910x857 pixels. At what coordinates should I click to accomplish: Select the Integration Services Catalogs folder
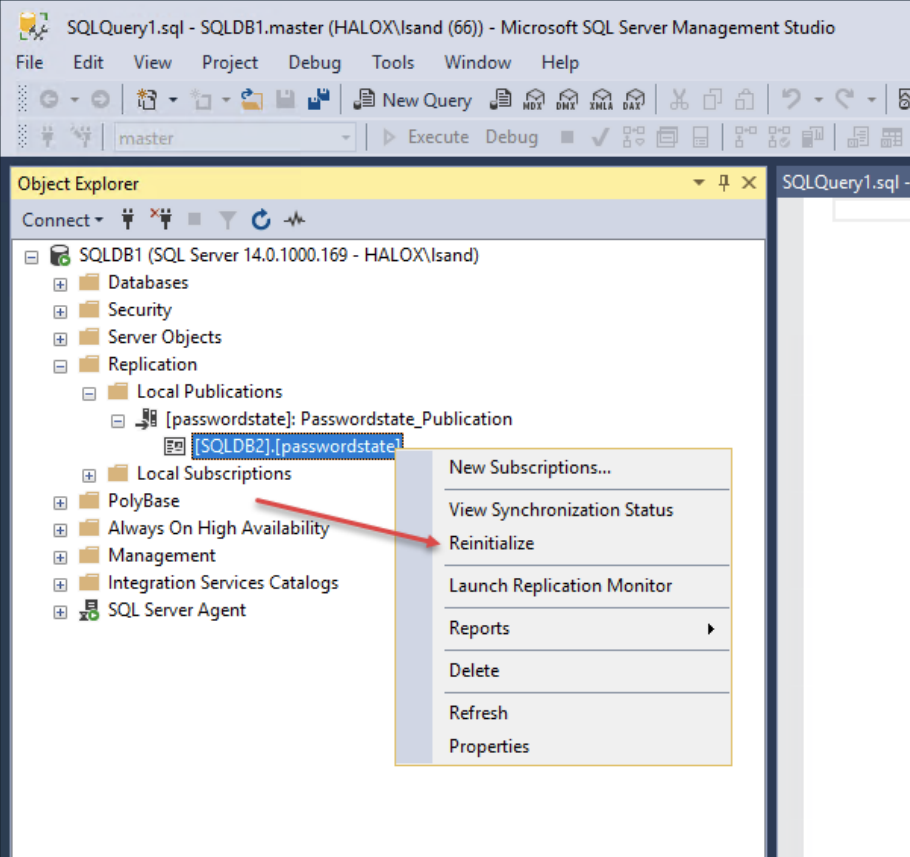click(x=223, y=583)
